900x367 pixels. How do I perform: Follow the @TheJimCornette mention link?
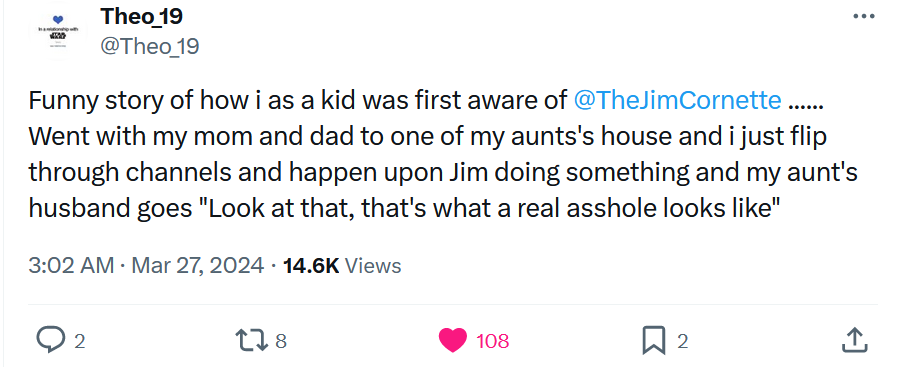[677, 101]
